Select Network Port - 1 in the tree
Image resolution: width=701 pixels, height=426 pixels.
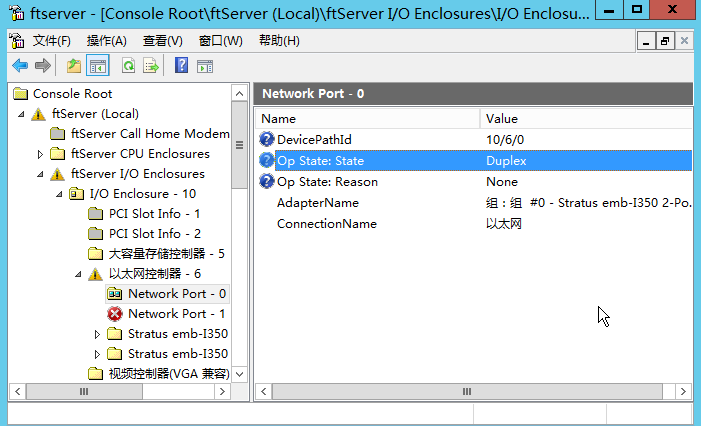coord(177,314)
